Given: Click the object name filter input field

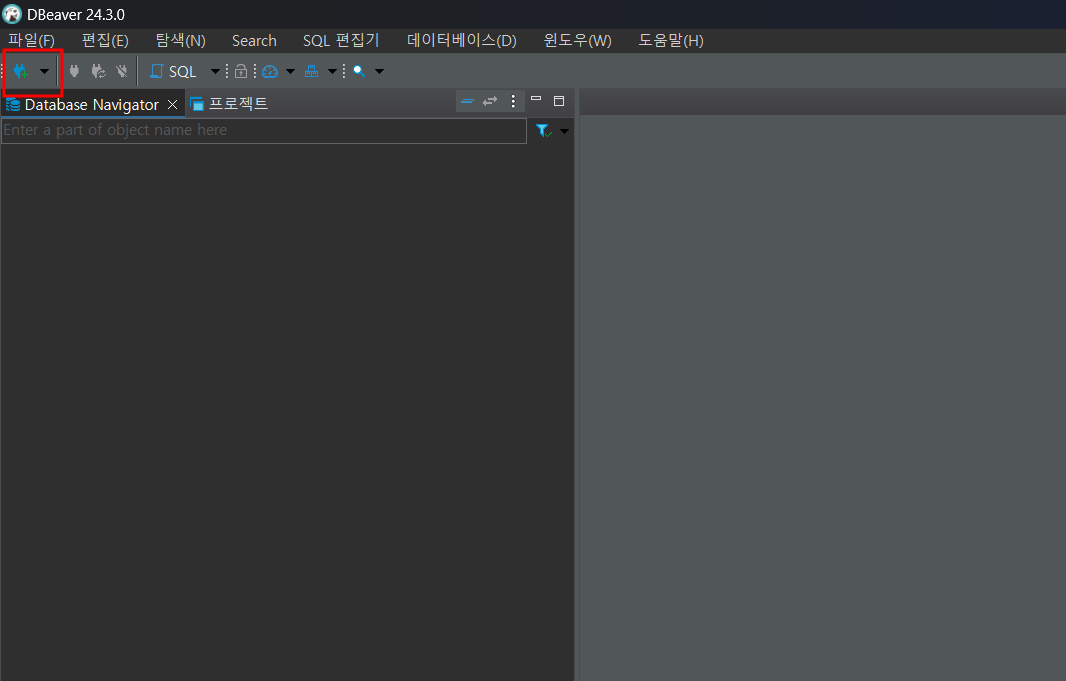Looking at the screenshot, I should pos(264,130).
